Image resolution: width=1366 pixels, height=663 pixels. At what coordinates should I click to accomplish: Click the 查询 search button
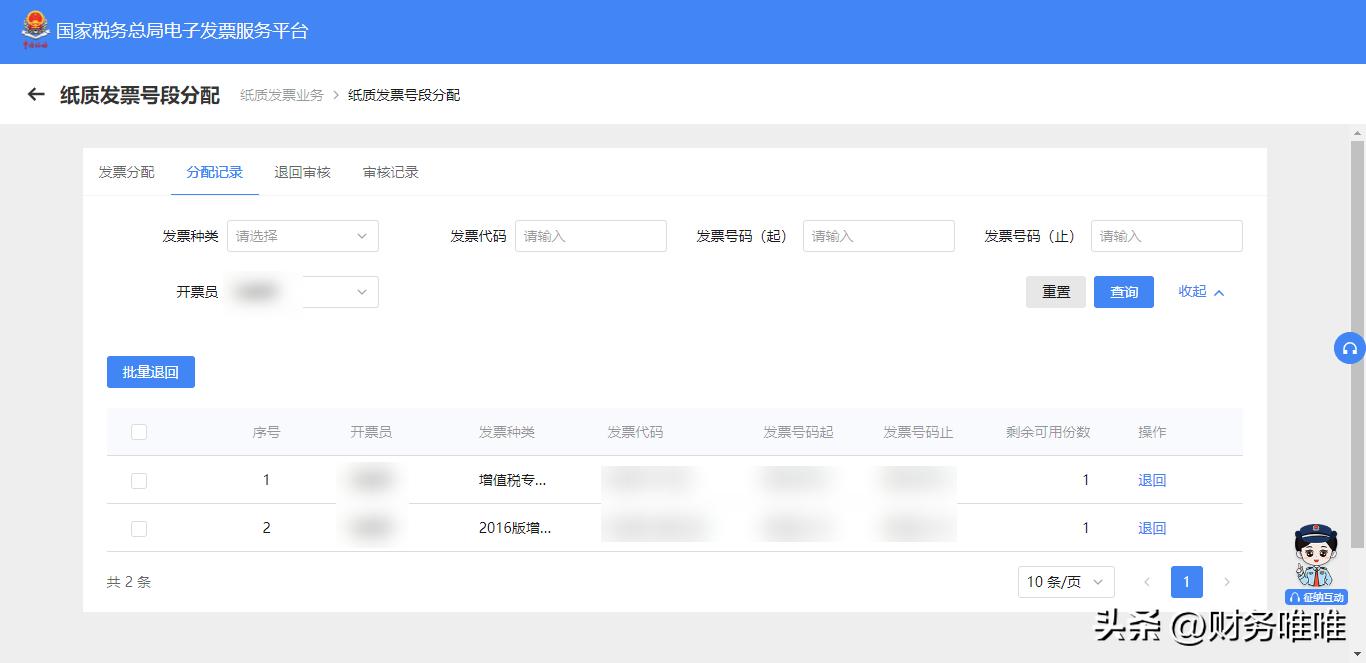pyautogui.click(x=1124, y=292)
